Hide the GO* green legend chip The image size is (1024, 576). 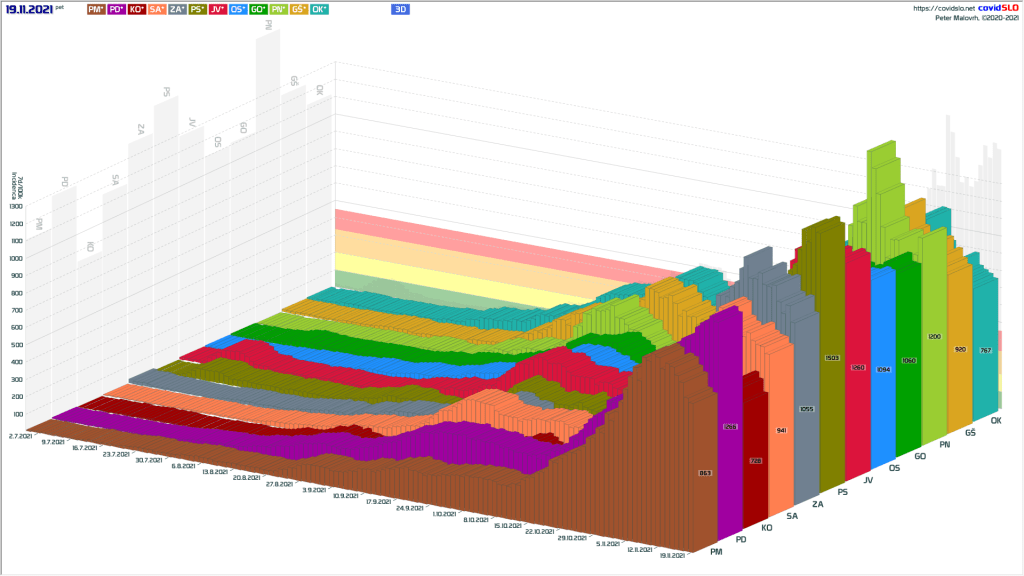pos(259,9)
